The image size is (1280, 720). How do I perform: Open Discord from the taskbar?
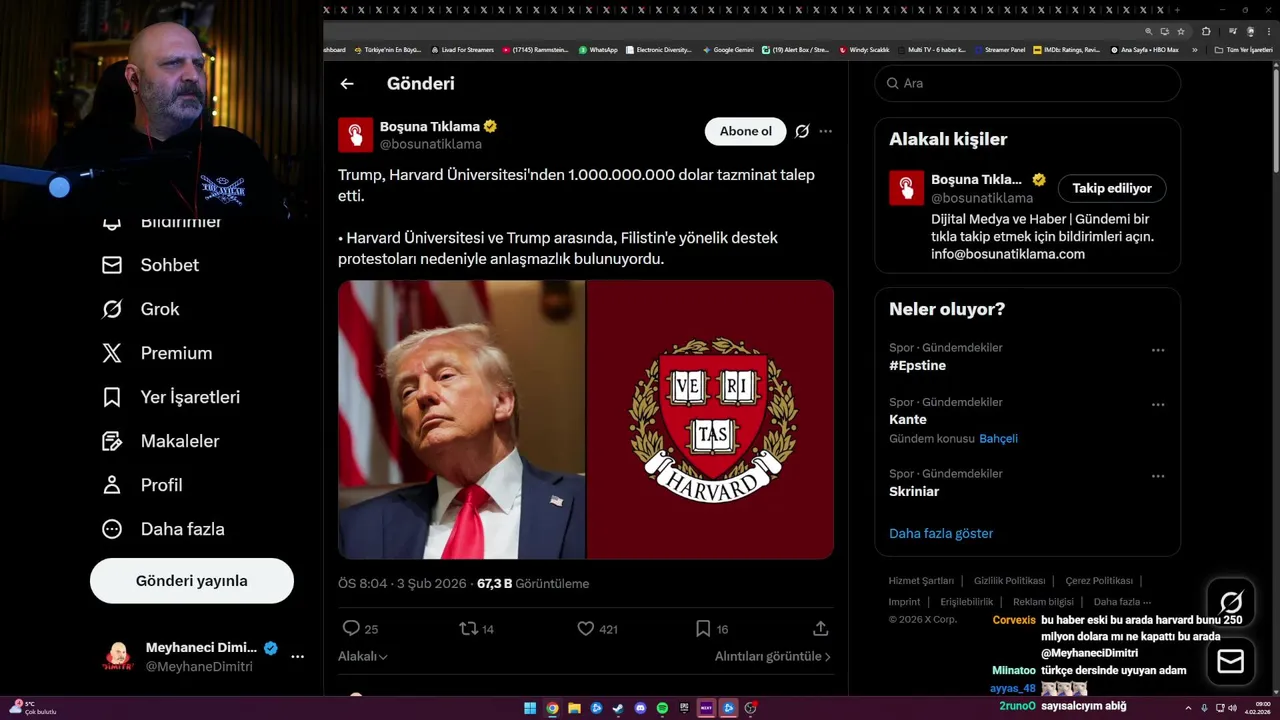(640, 708)
